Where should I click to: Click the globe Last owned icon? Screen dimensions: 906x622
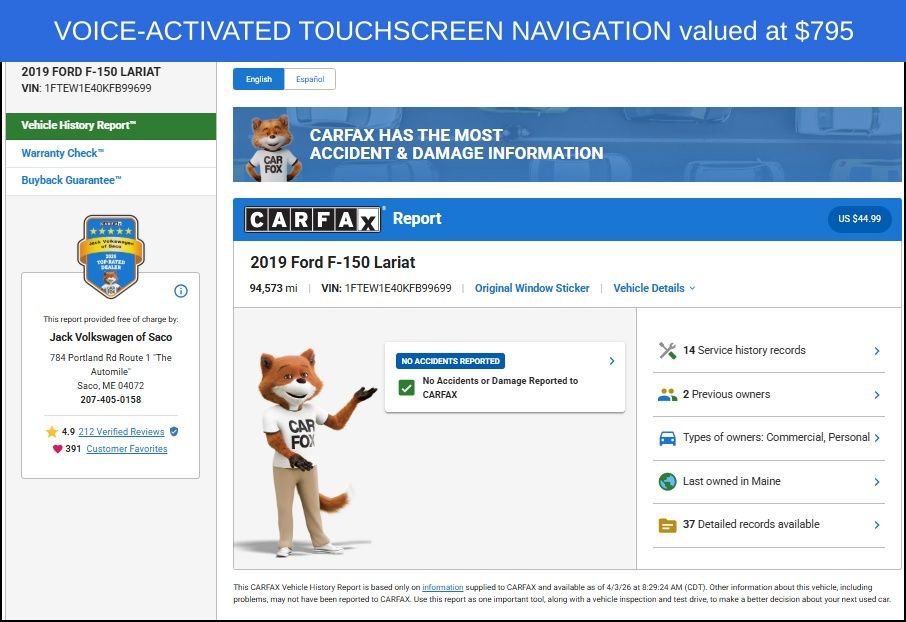(x=668, y=482)
